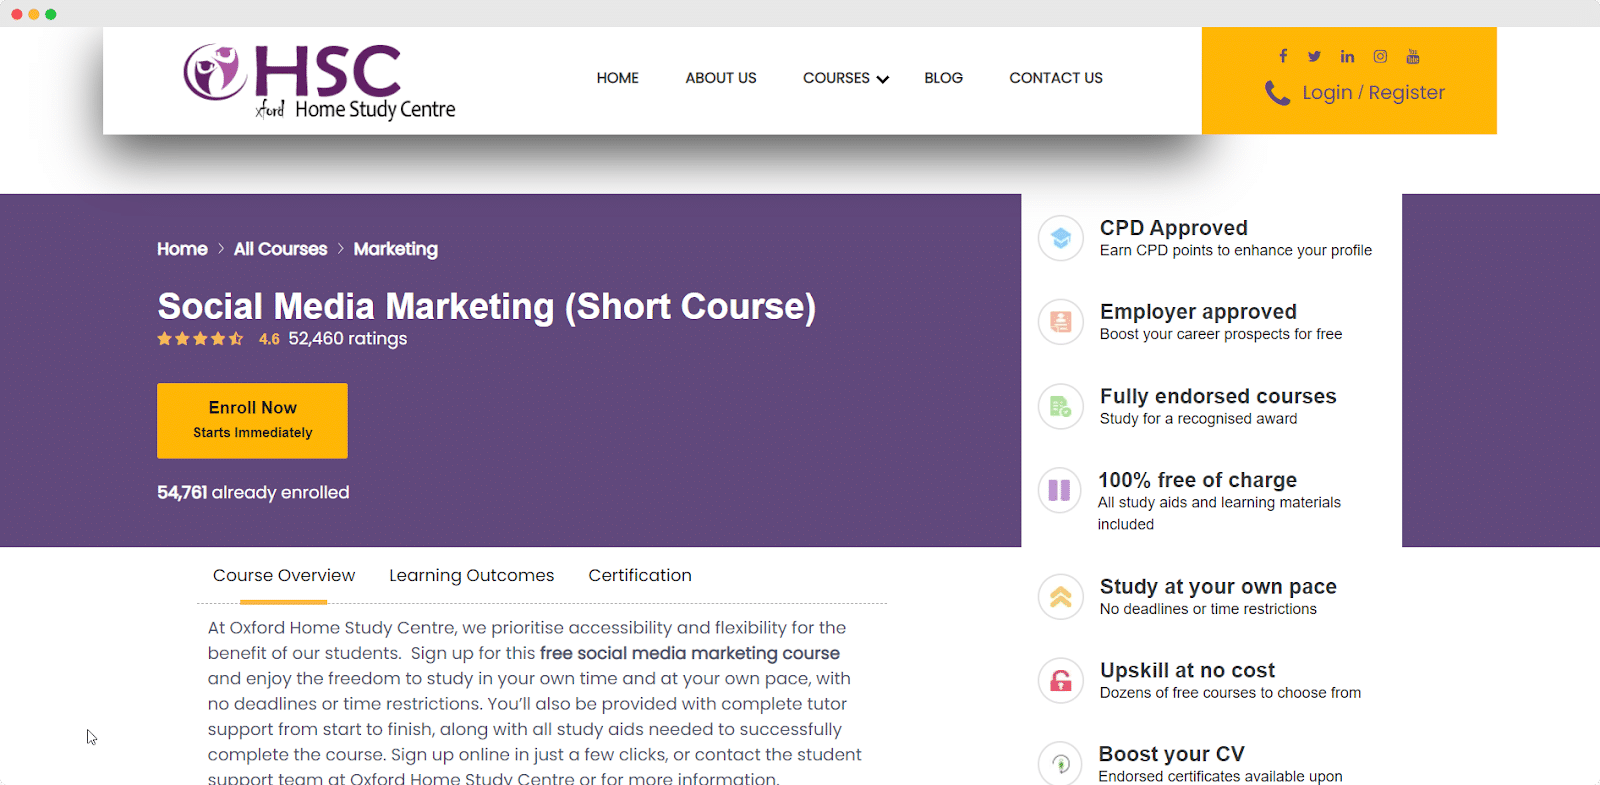Click the Study at your own pace heading

[x=1218, y=587]
